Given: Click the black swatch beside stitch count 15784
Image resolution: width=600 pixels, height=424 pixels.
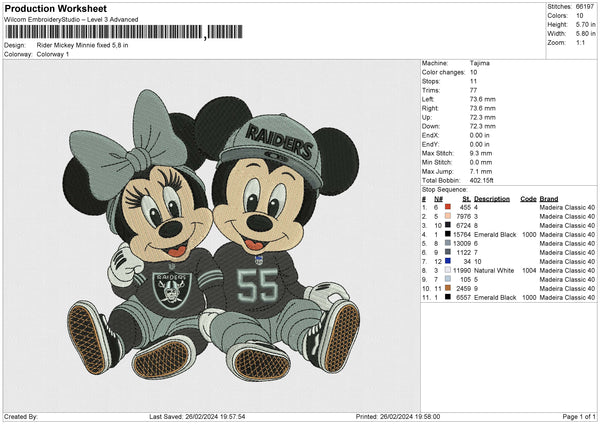Looking at the screenshot, I should click(448, 234).
